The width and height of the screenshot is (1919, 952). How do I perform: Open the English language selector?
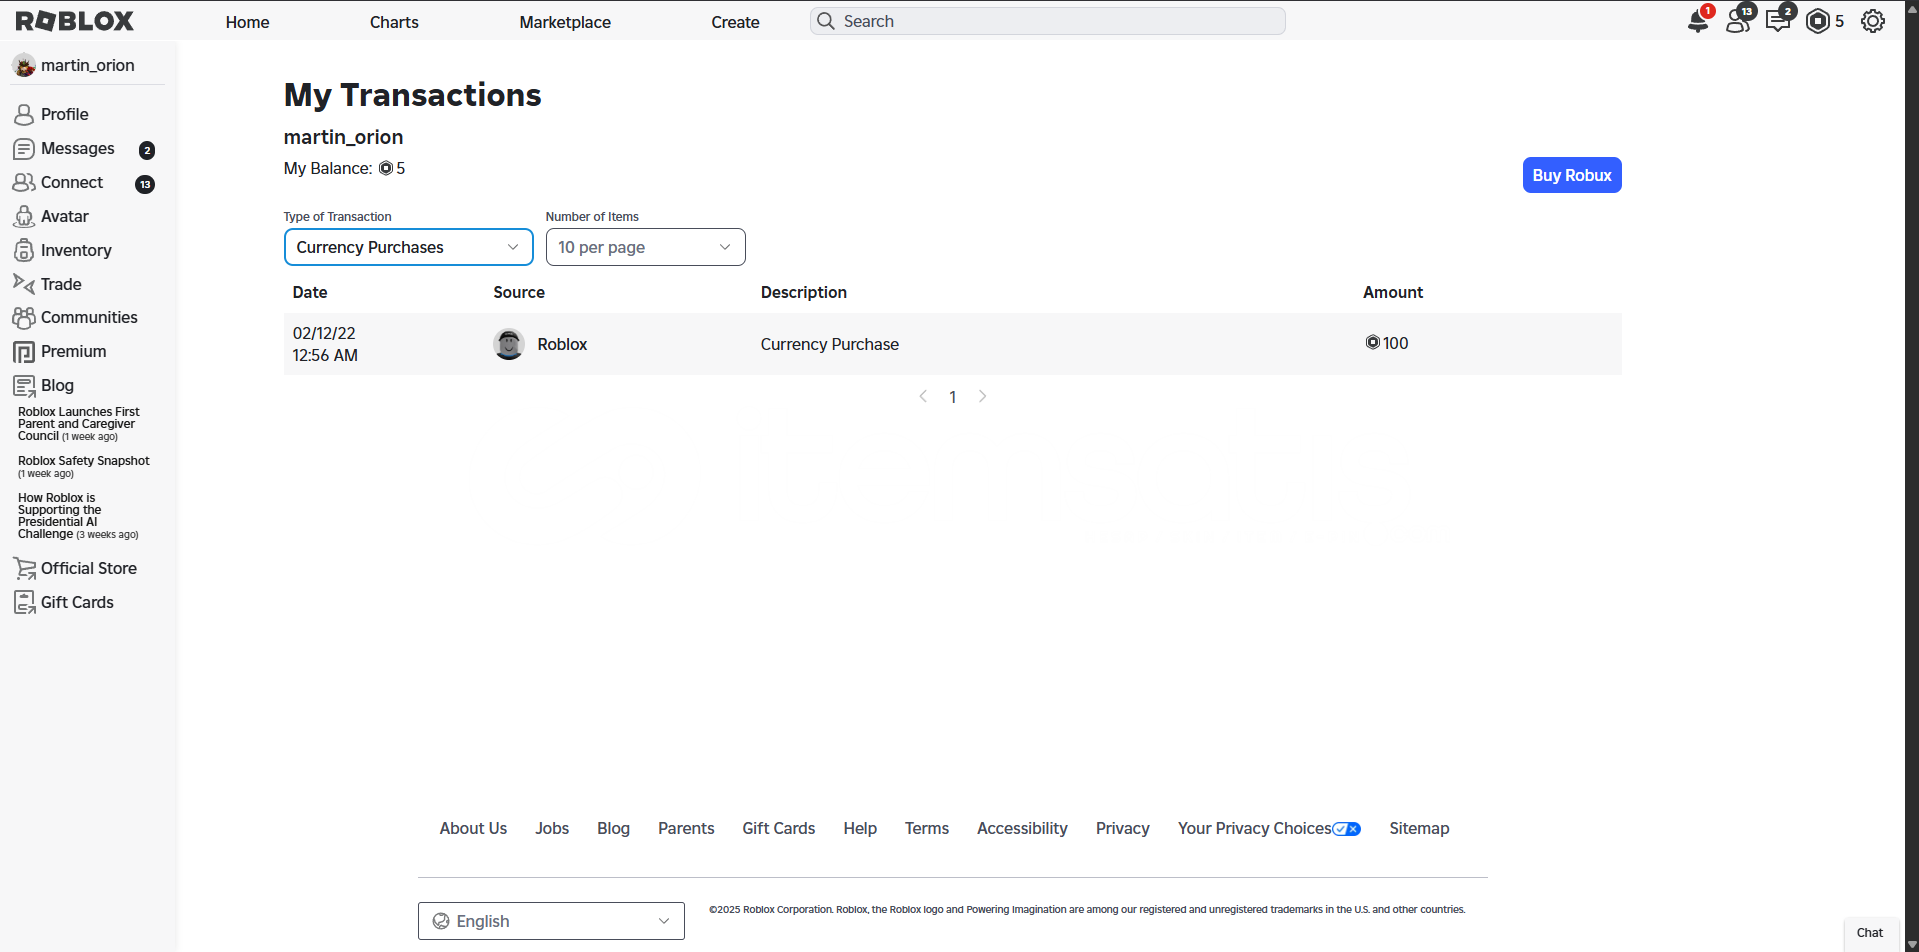[551, 921]
